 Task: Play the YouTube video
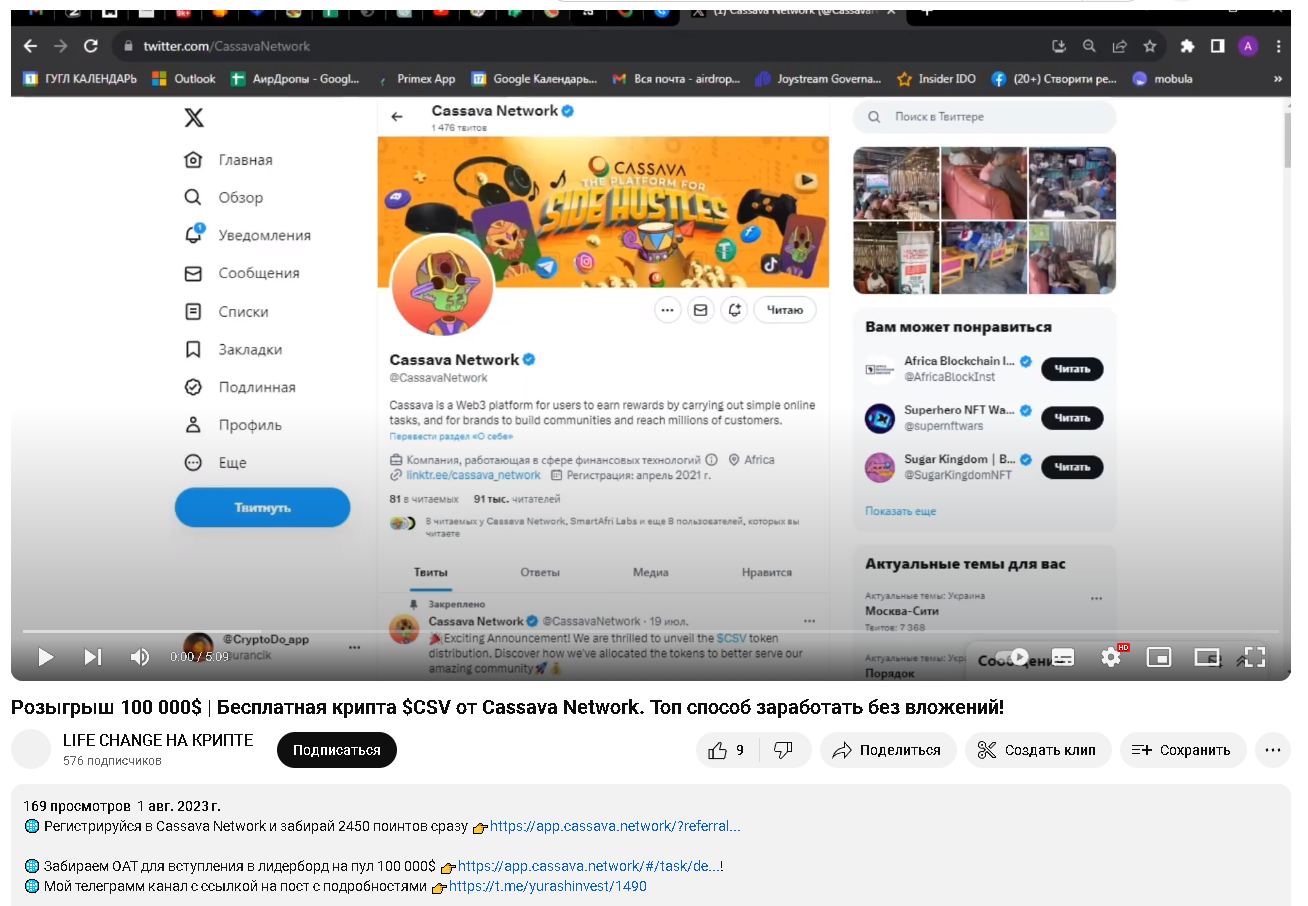coord(45,657)
